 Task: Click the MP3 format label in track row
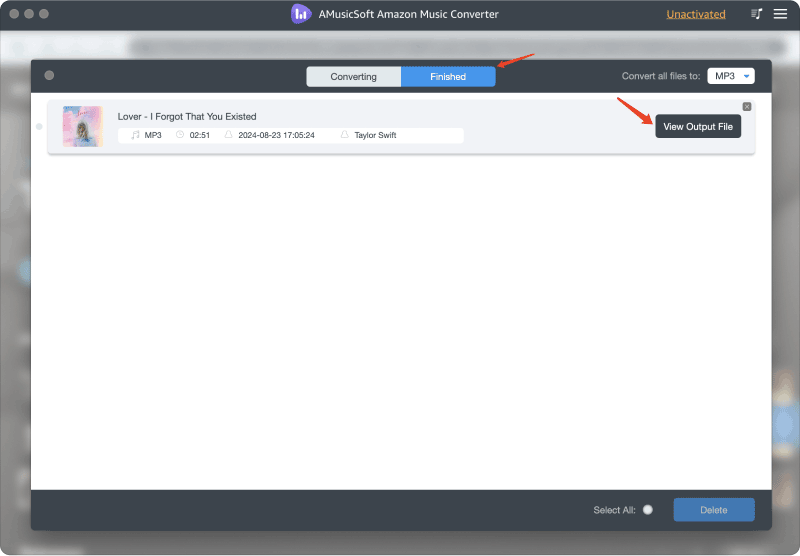pyautogui.click(x=153, y=135)
